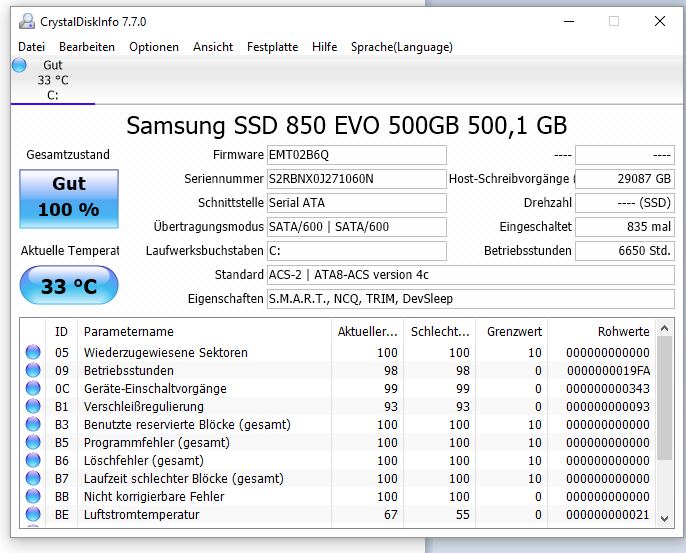The width and height of the screenshot is (686, 553).
Task: Click the Seriennummer field S2RBNX0J271060N
Action: coord(357,179)
